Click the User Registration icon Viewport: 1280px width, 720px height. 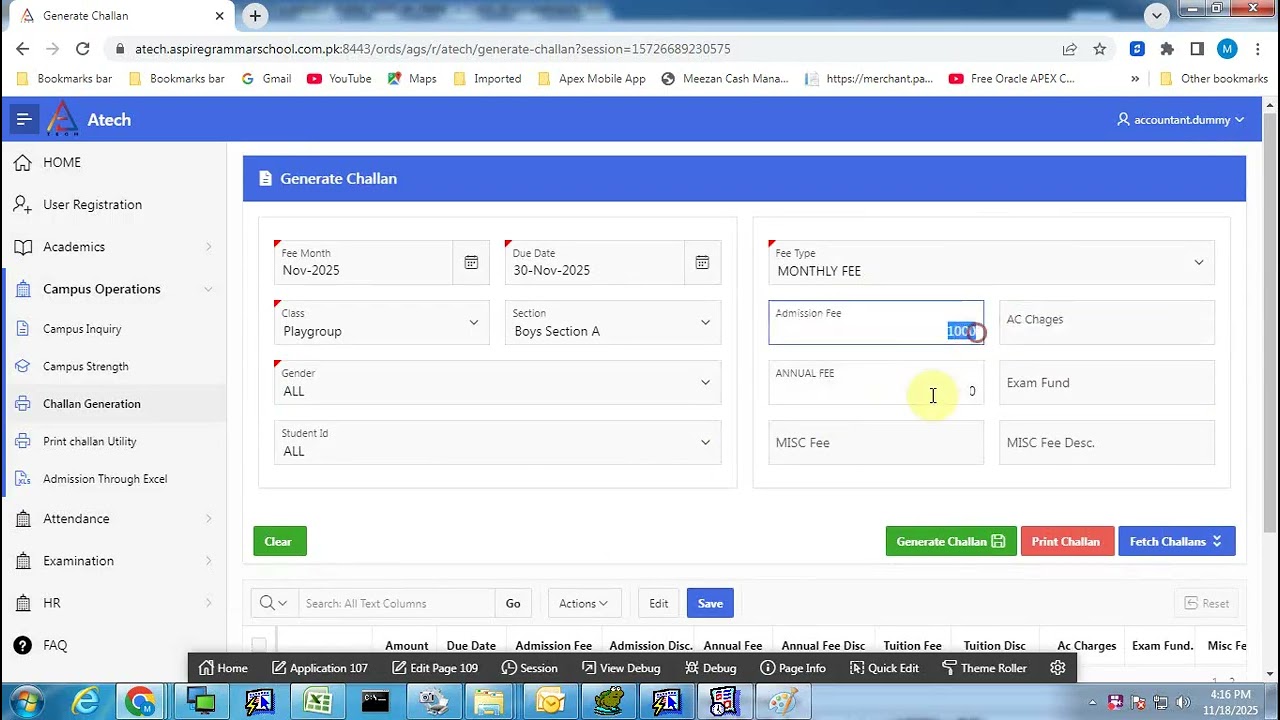pyautogui.click(x=22, y=204)
